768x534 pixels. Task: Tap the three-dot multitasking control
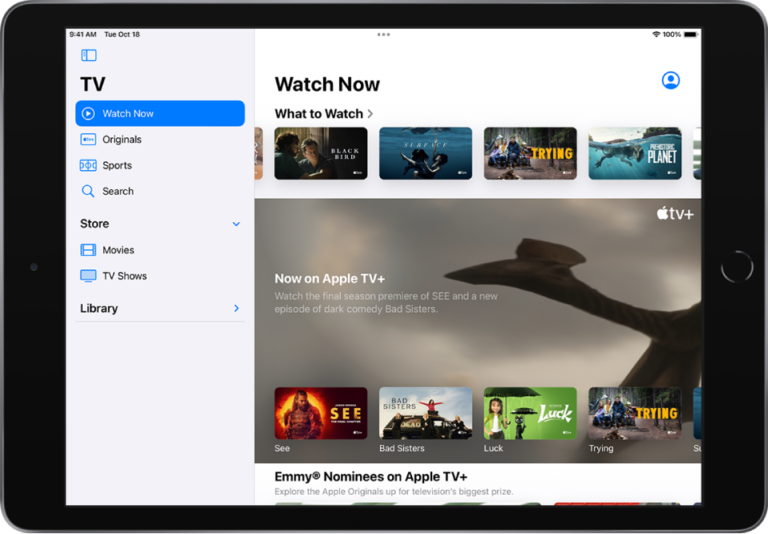384,35
